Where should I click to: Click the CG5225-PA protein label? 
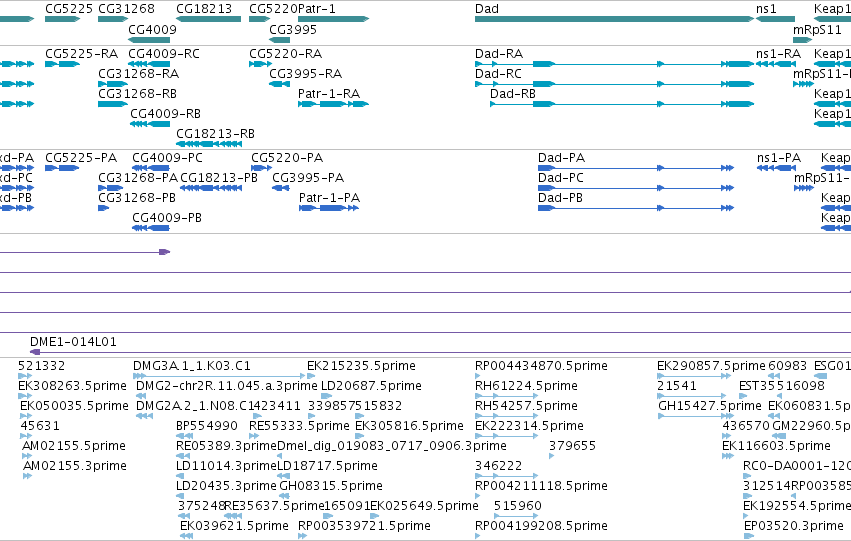point(81,158)
